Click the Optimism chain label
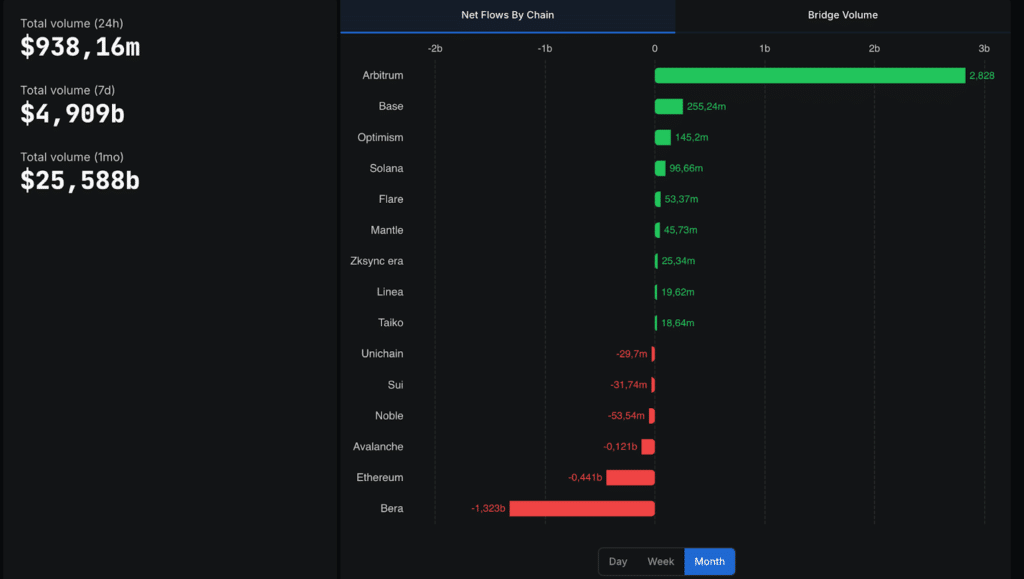 [x=380, y=137]
